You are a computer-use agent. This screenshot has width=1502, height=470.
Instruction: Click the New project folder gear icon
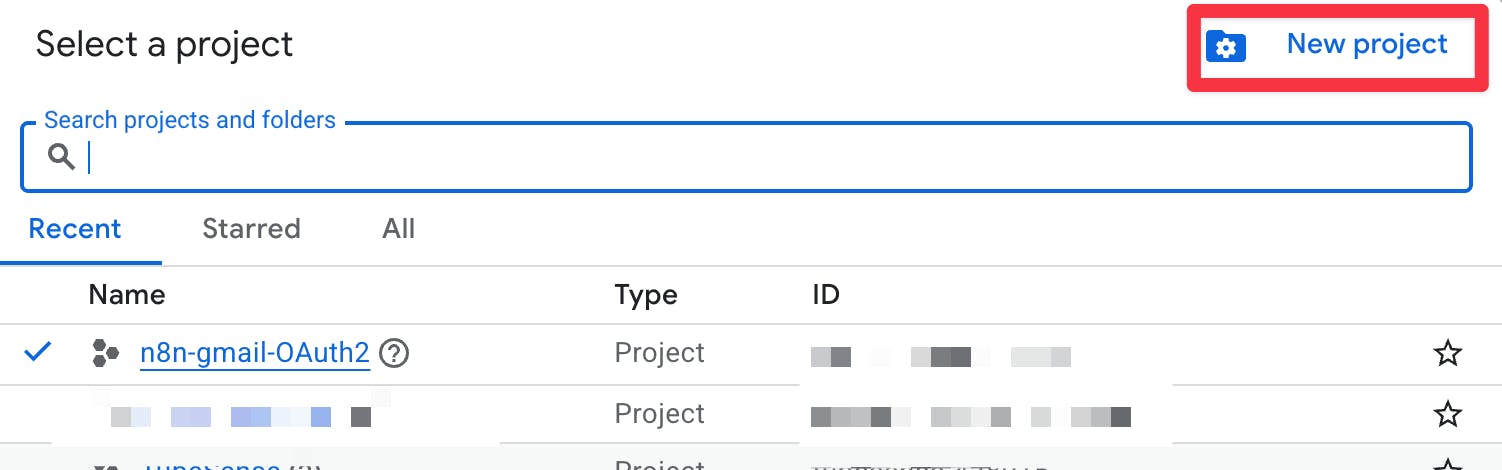(1226, 46)
